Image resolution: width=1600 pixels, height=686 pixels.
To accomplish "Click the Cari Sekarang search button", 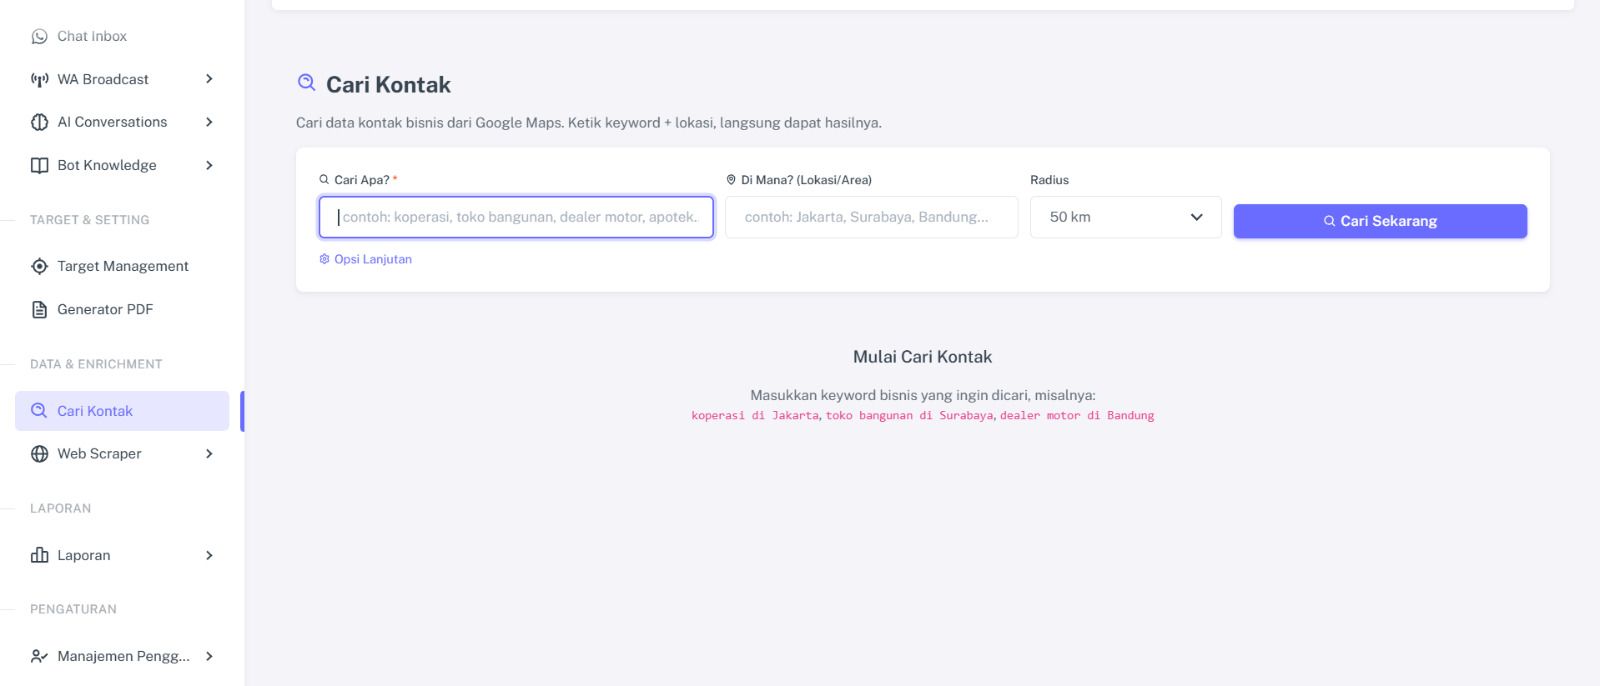I will (x=1380, y=221).
